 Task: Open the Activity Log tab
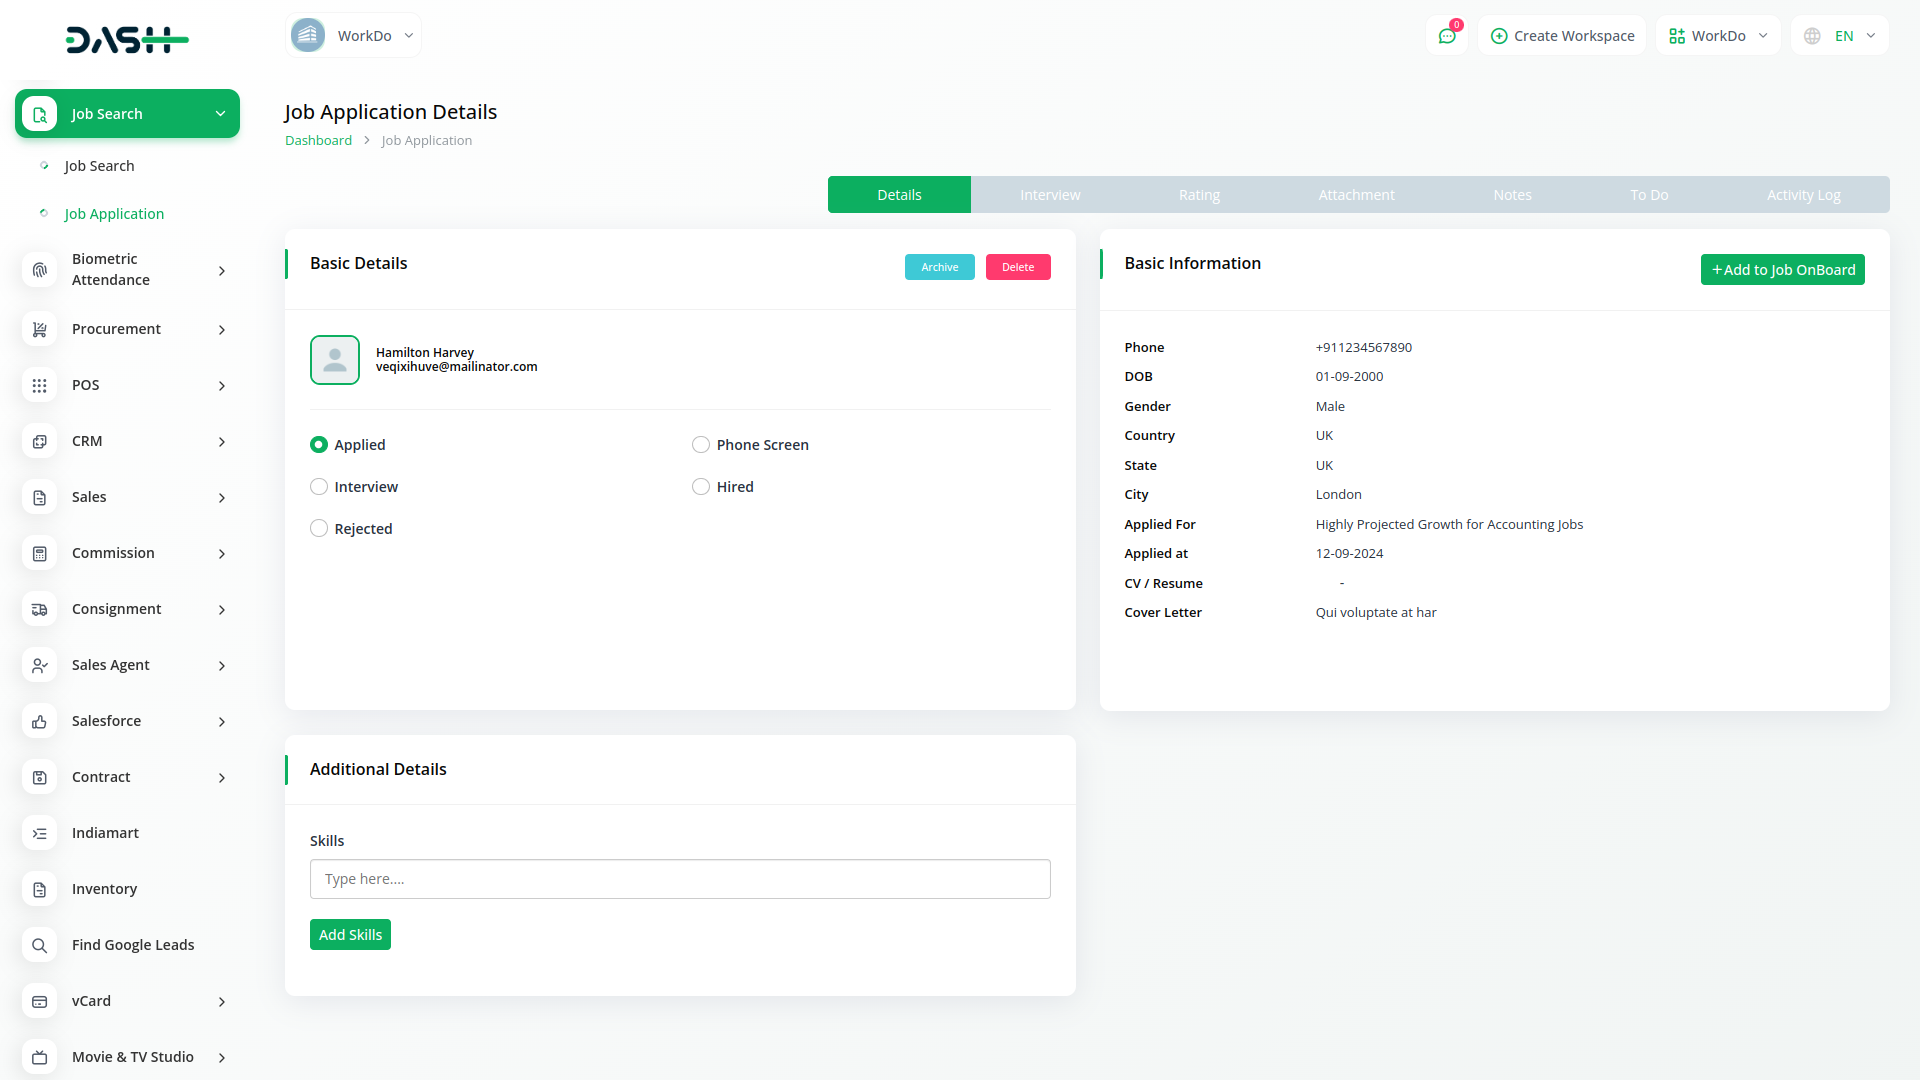pyautogui.click(x=1803, y=195)
